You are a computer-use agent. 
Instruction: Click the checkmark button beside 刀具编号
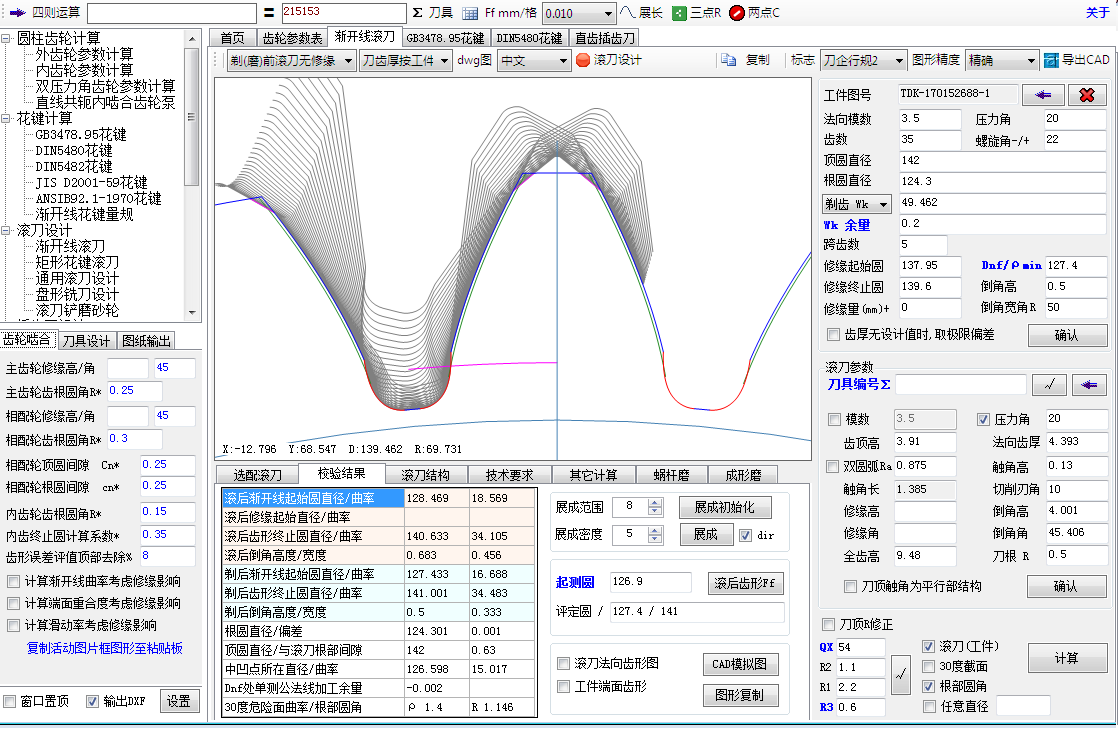pyautogui.click(x=1049, y=385)
